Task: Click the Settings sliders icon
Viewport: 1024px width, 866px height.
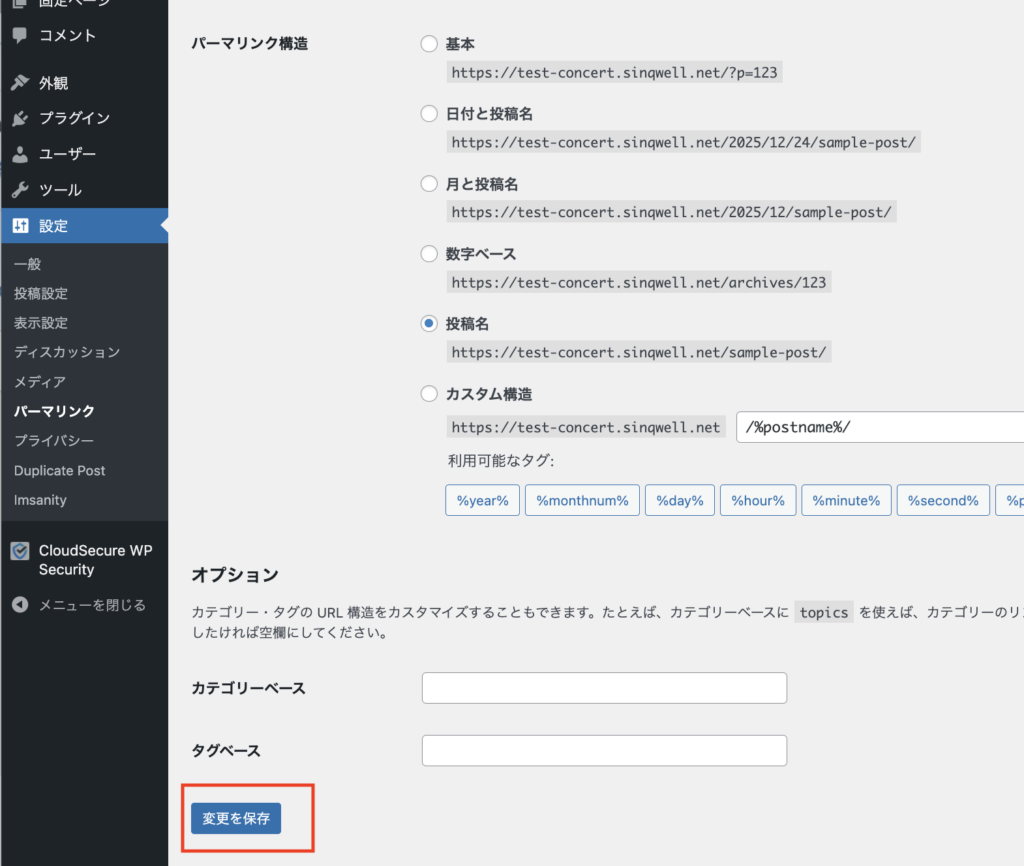Action: tap(20, 226)
